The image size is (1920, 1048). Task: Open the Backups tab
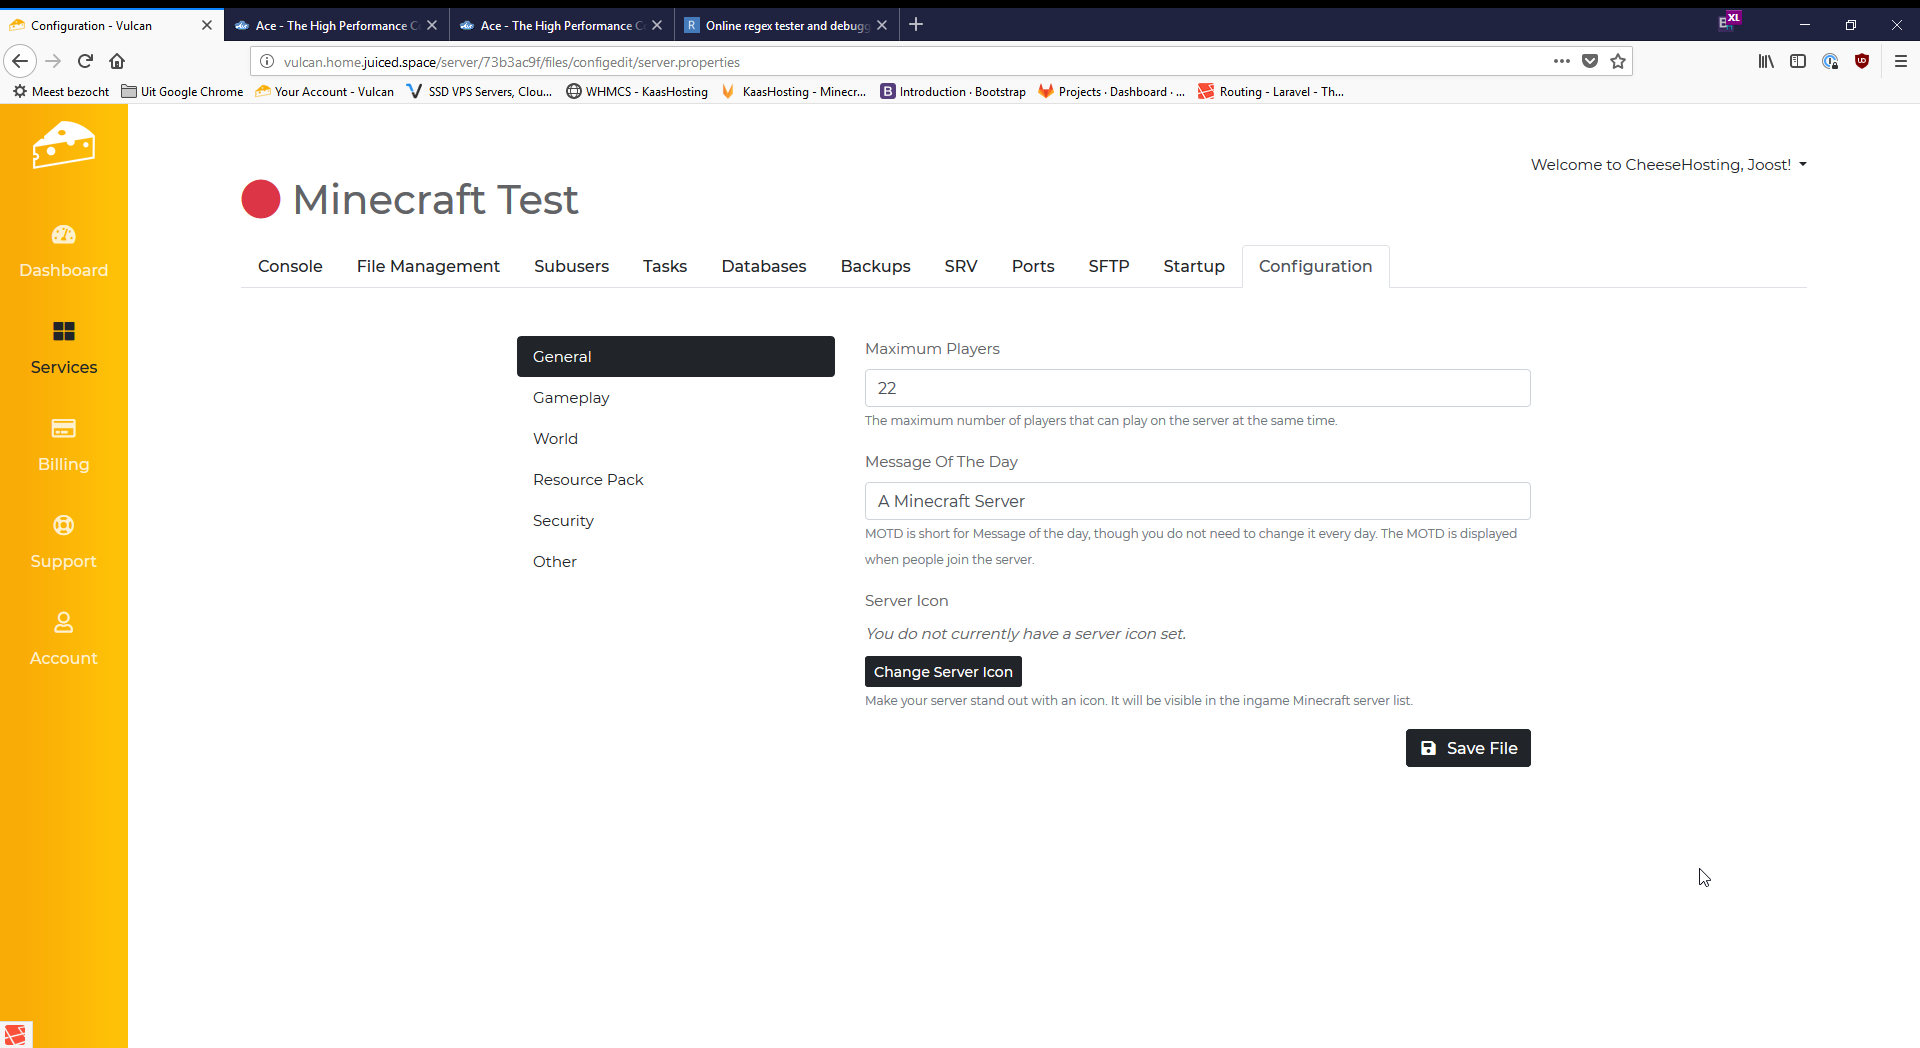pos(875,266)
